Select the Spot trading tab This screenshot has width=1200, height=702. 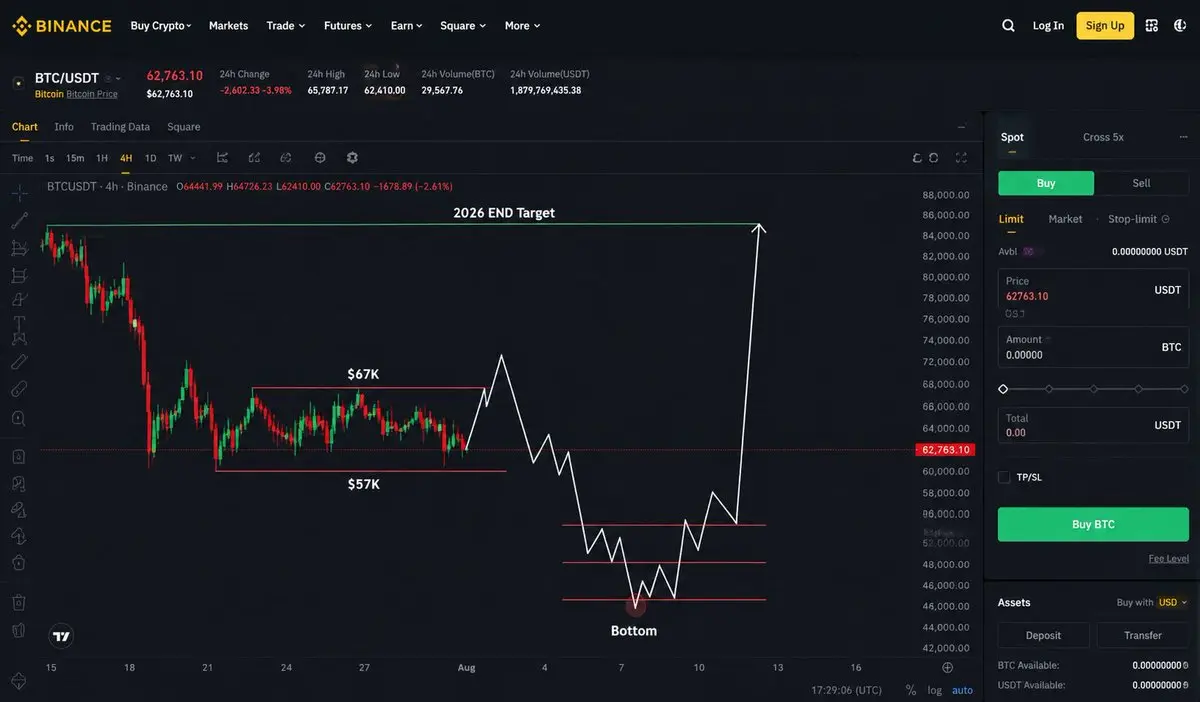point(1012,137)
